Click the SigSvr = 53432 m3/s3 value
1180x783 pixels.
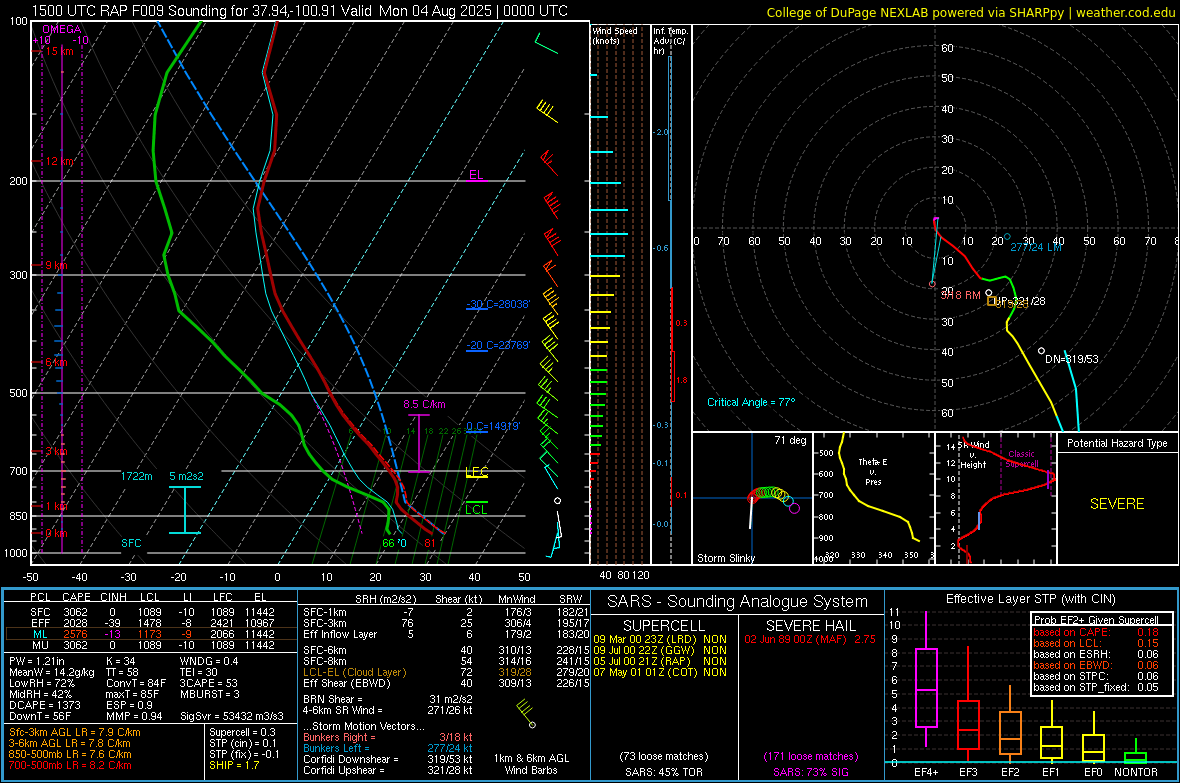click(x=232, y=716)
